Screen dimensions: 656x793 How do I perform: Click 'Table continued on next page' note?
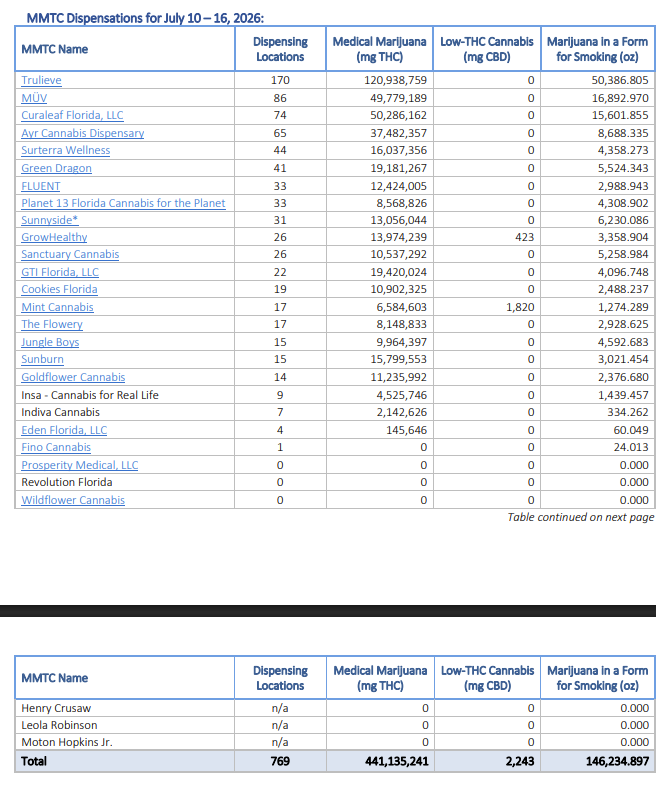(x=581, y=517)
